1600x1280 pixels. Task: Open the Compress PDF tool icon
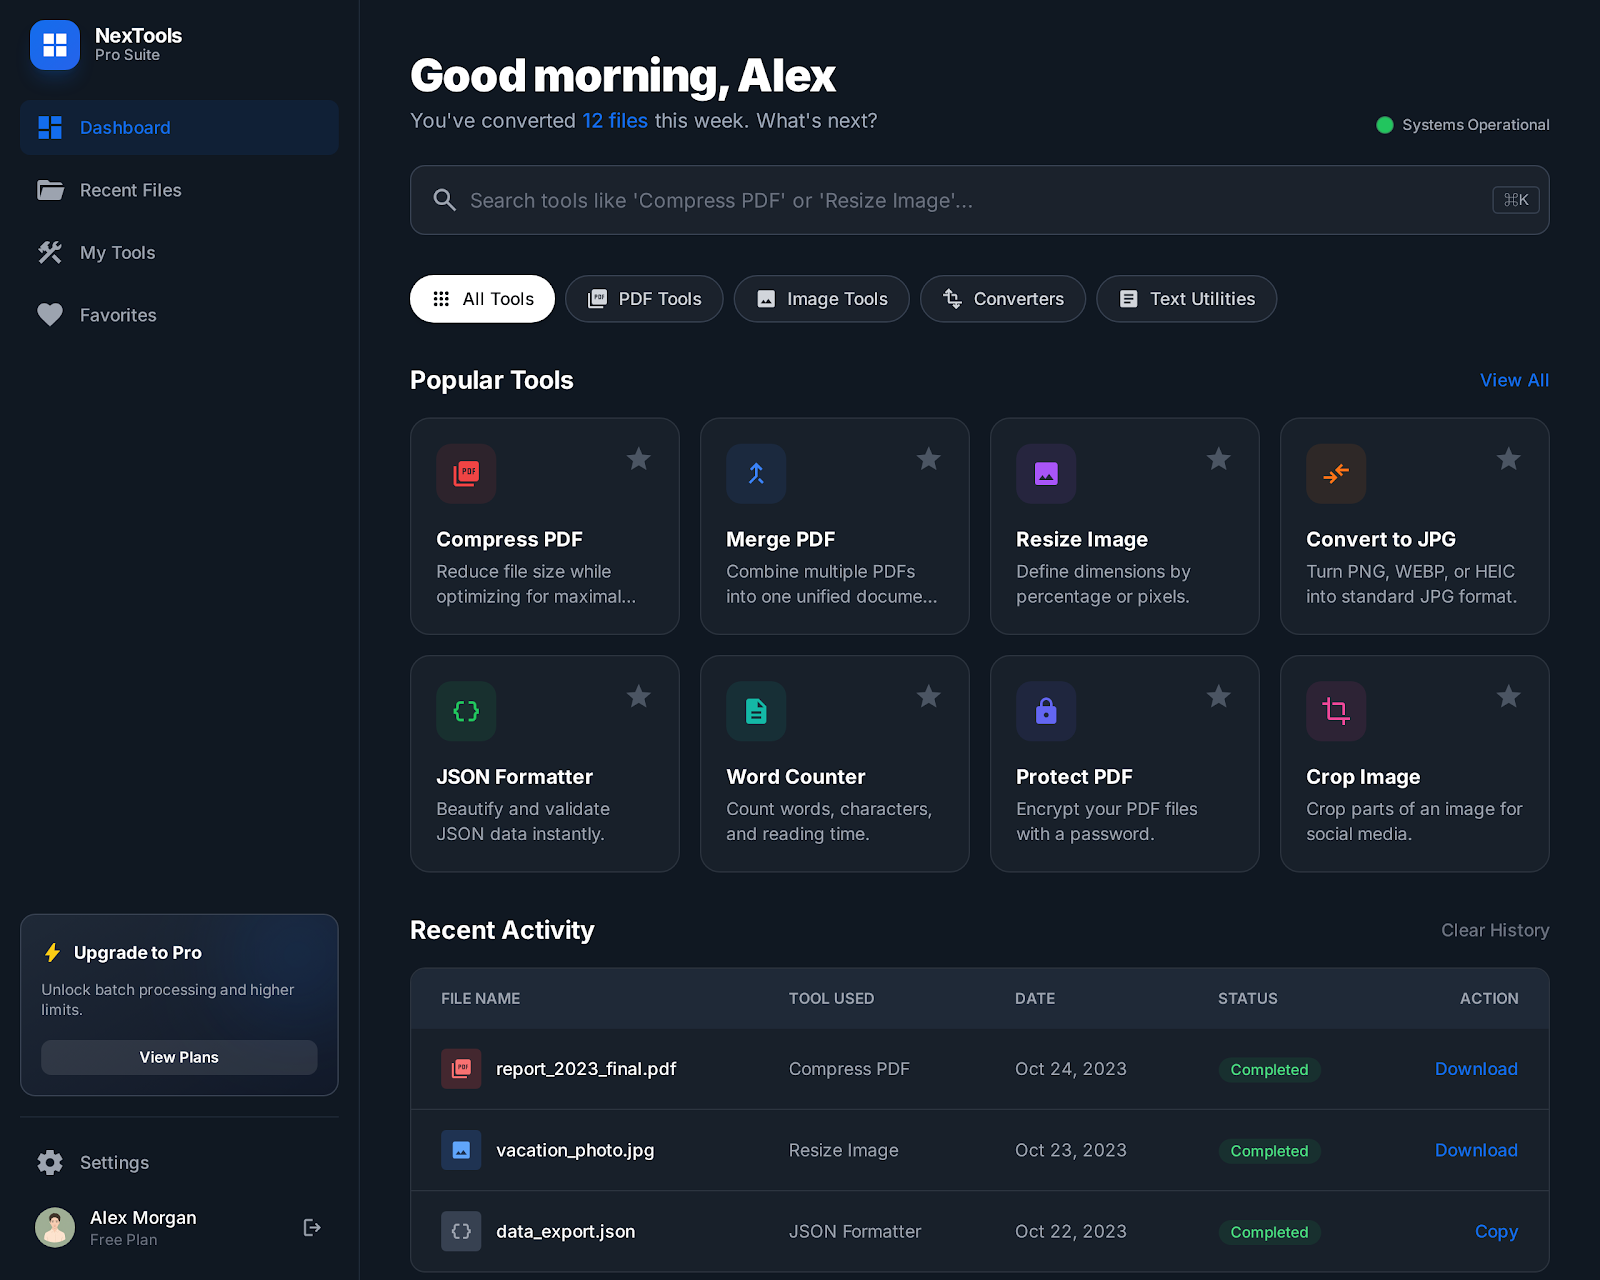pos(465,474)
